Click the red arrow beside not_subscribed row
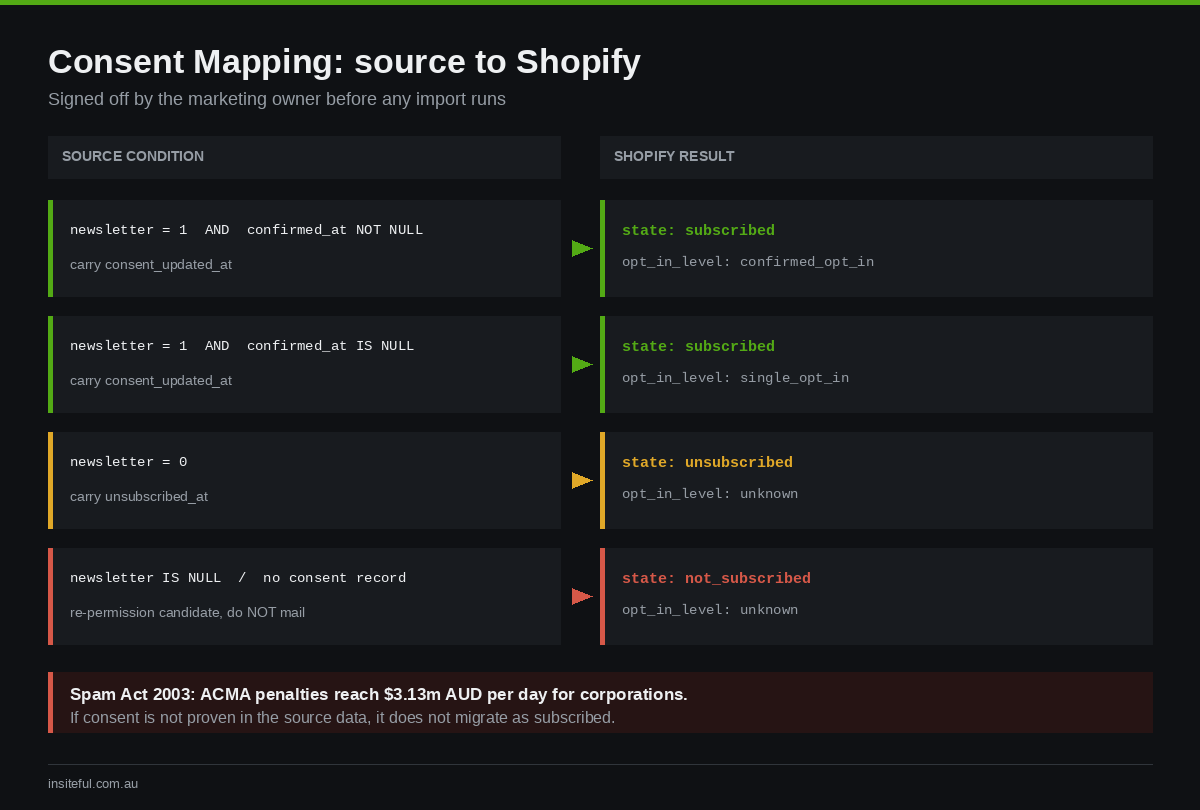 tap(582, 596)
